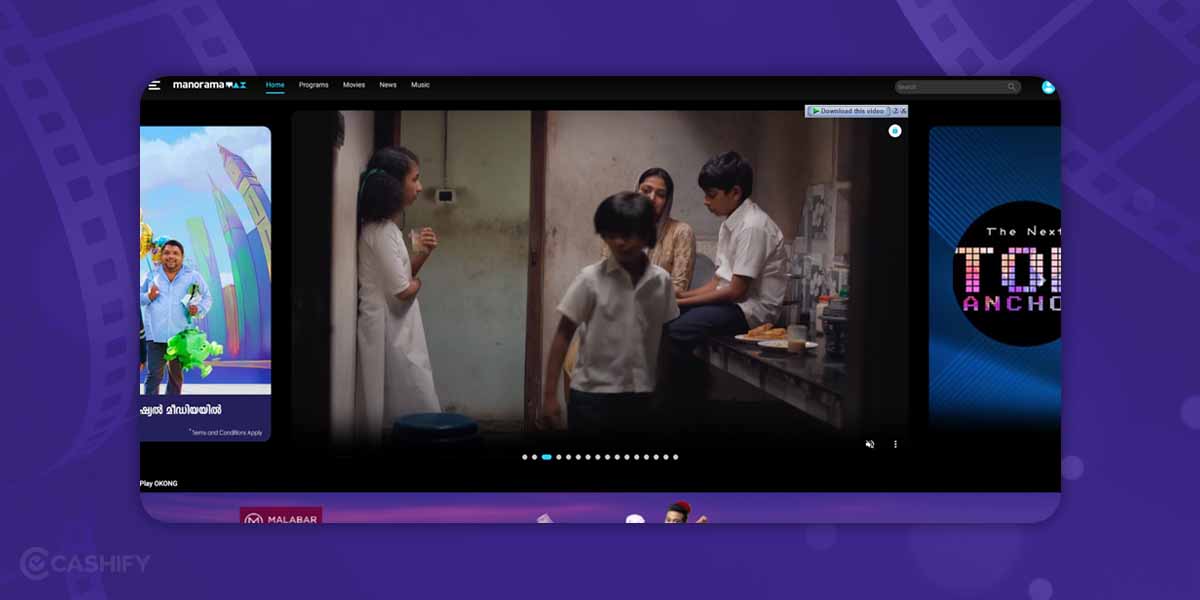The width and height of the screenshot is (1200, 600).
Task: Select the fourth carousel dot after the blue one
Action: point(588,457)
